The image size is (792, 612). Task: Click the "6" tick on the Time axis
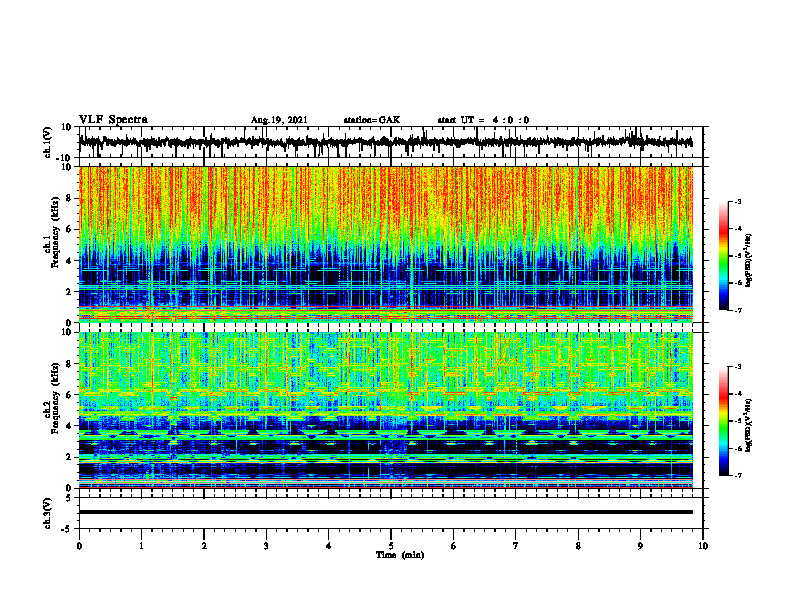pos(454,546)
